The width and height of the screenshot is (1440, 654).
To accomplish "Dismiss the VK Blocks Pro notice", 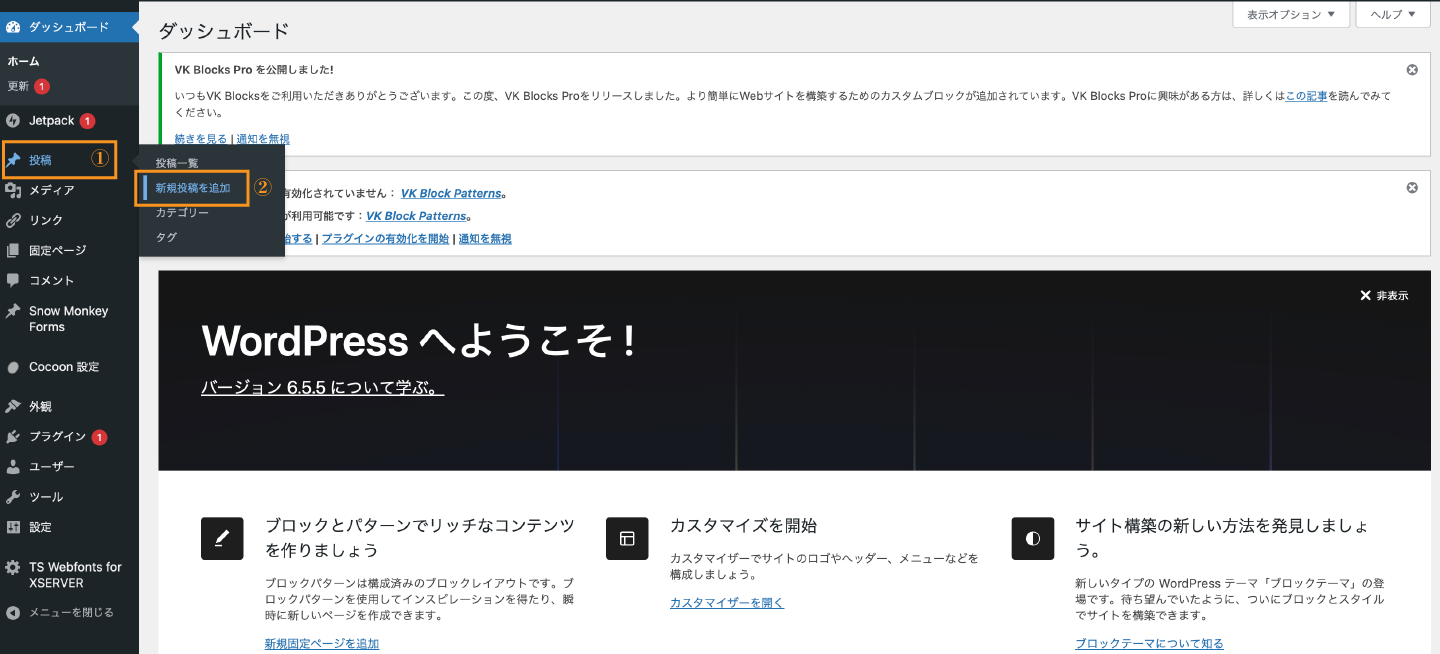I will (x=1412, y=70).
